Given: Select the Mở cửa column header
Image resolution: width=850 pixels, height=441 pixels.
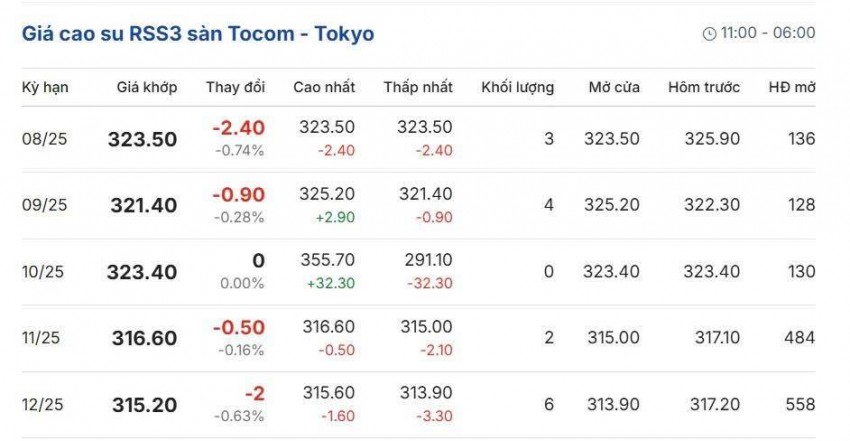Looking at the screenshot, I should pos(614,87).
